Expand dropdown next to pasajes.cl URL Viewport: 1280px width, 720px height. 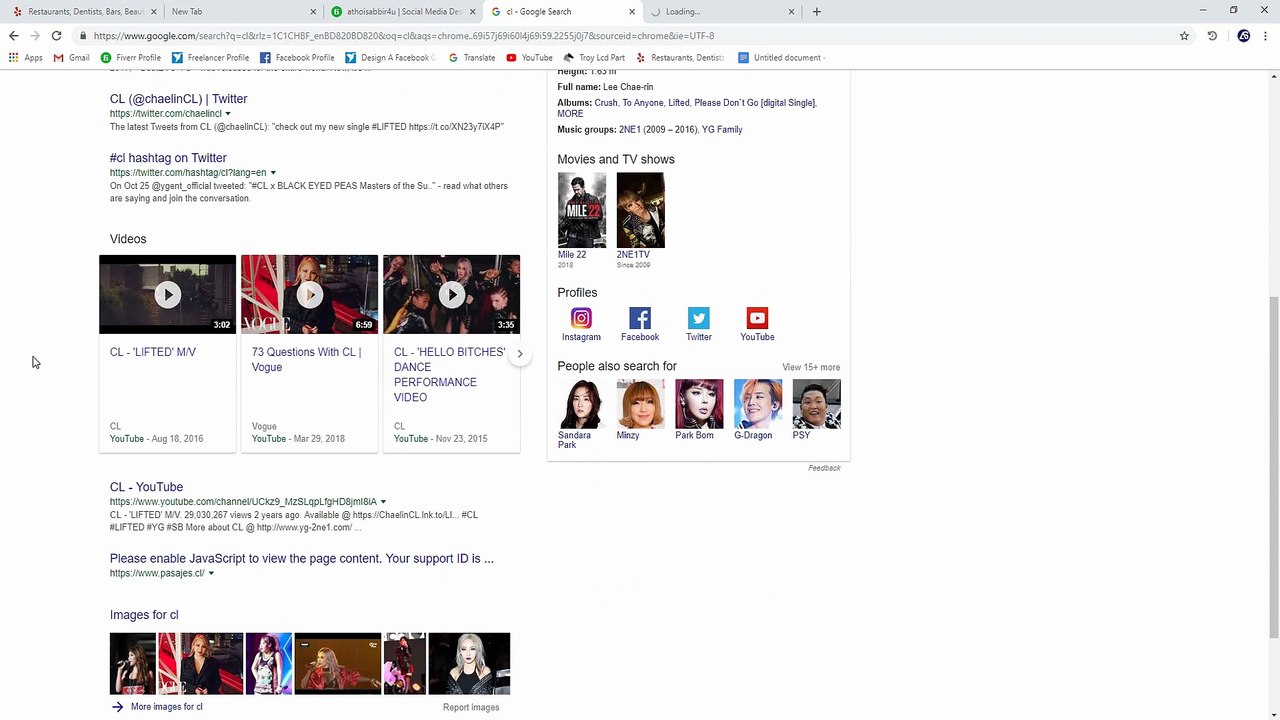tap(211, 574)
